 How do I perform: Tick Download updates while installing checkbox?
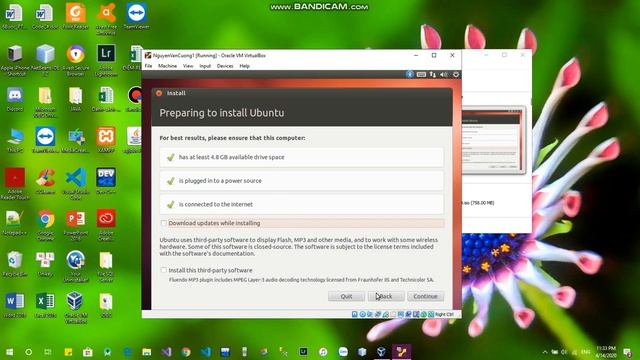click(164, 223)
